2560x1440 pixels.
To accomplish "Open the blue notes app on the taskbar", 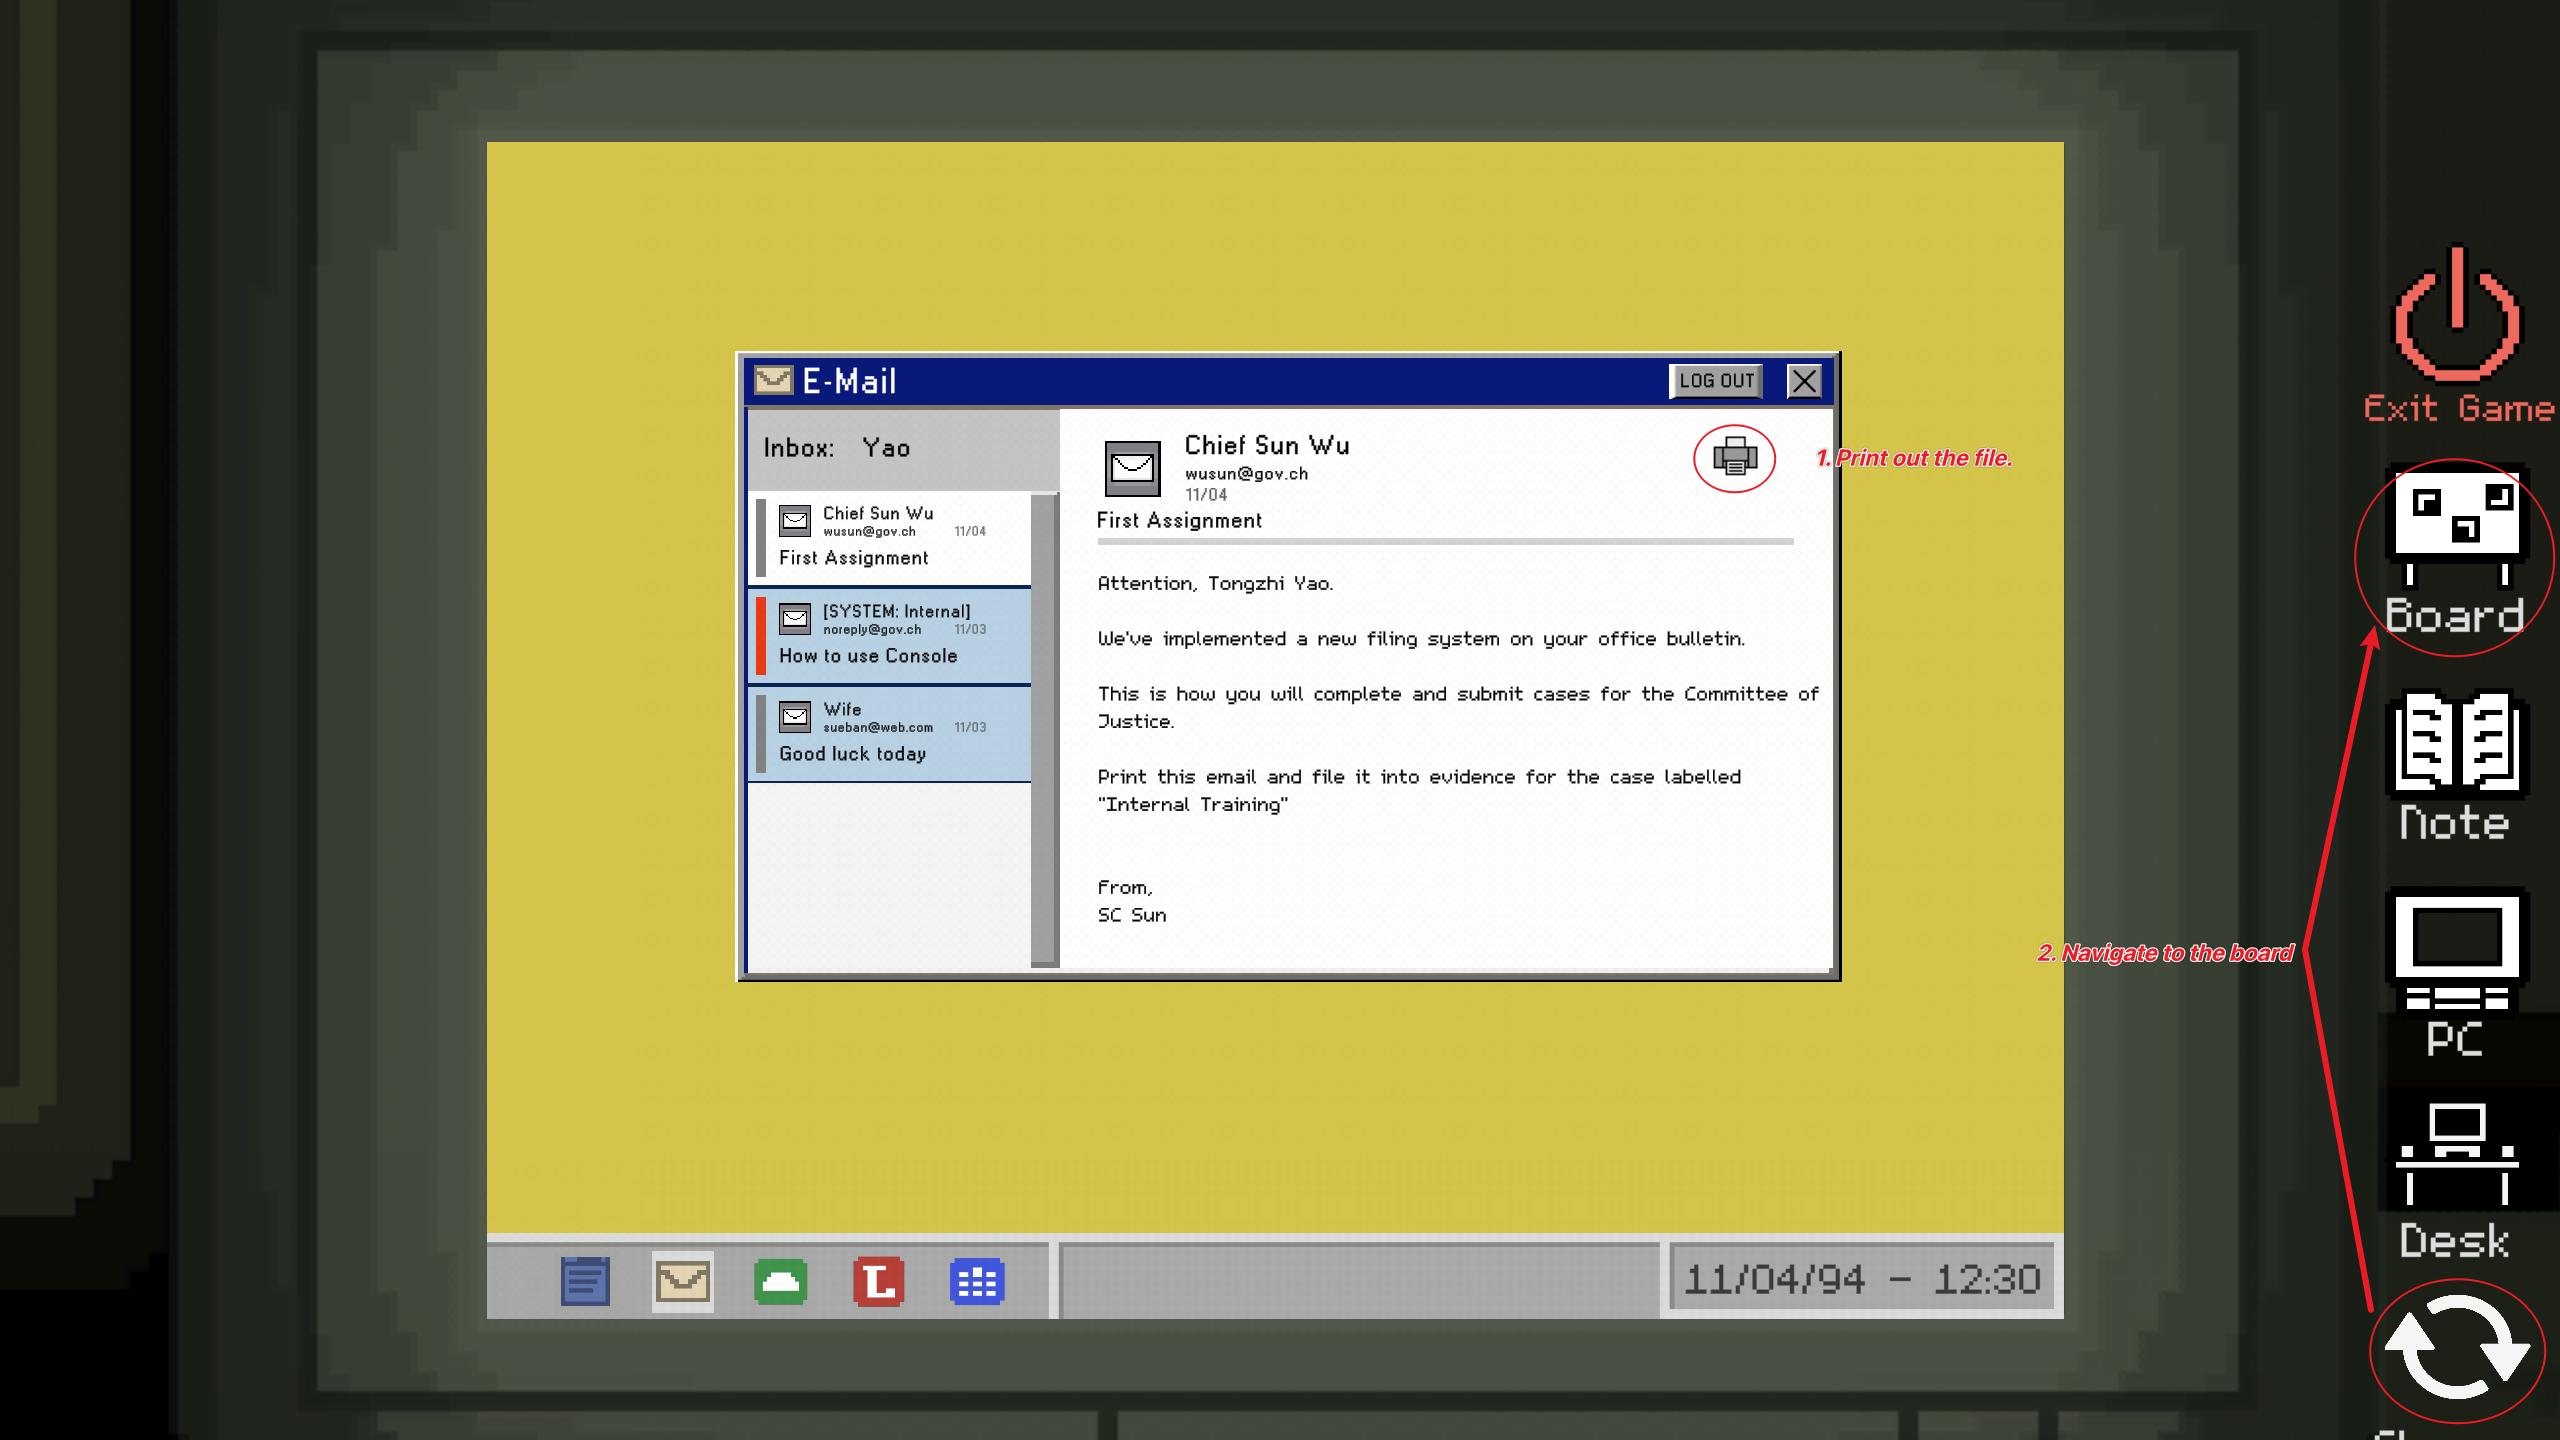I will 584,1279.
